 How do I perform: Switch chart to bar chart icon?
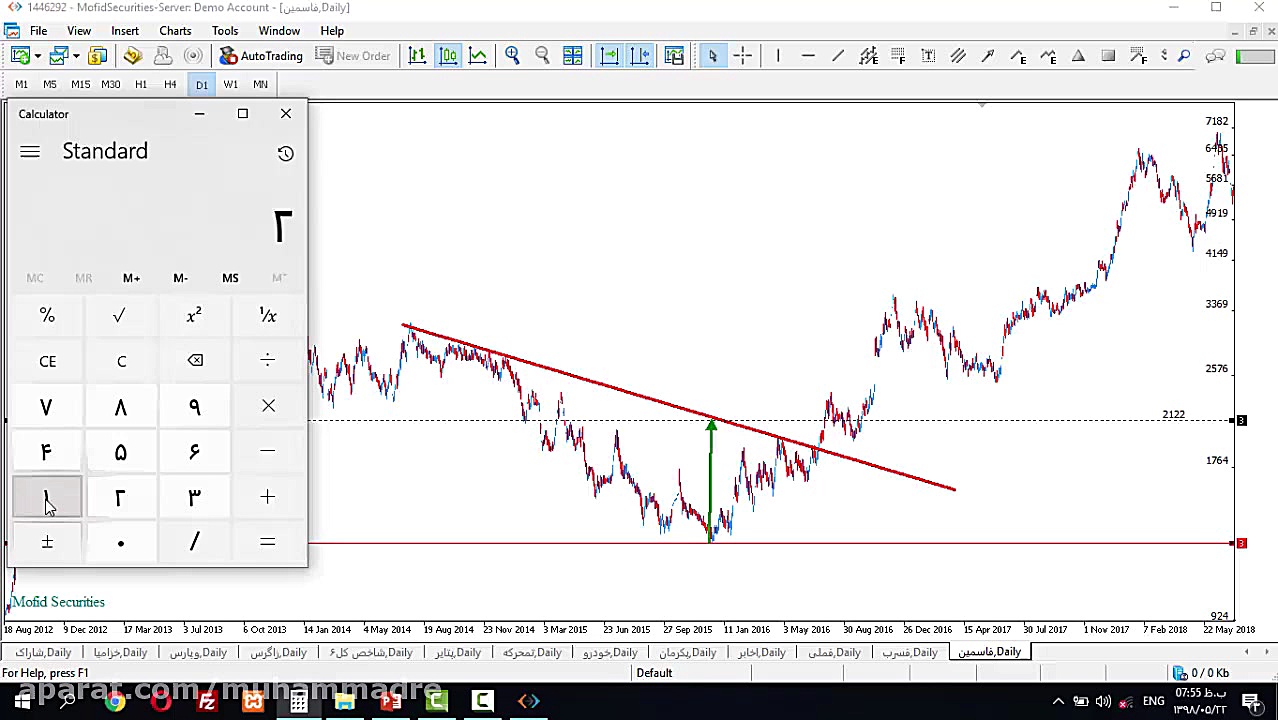tap(417, 56)
